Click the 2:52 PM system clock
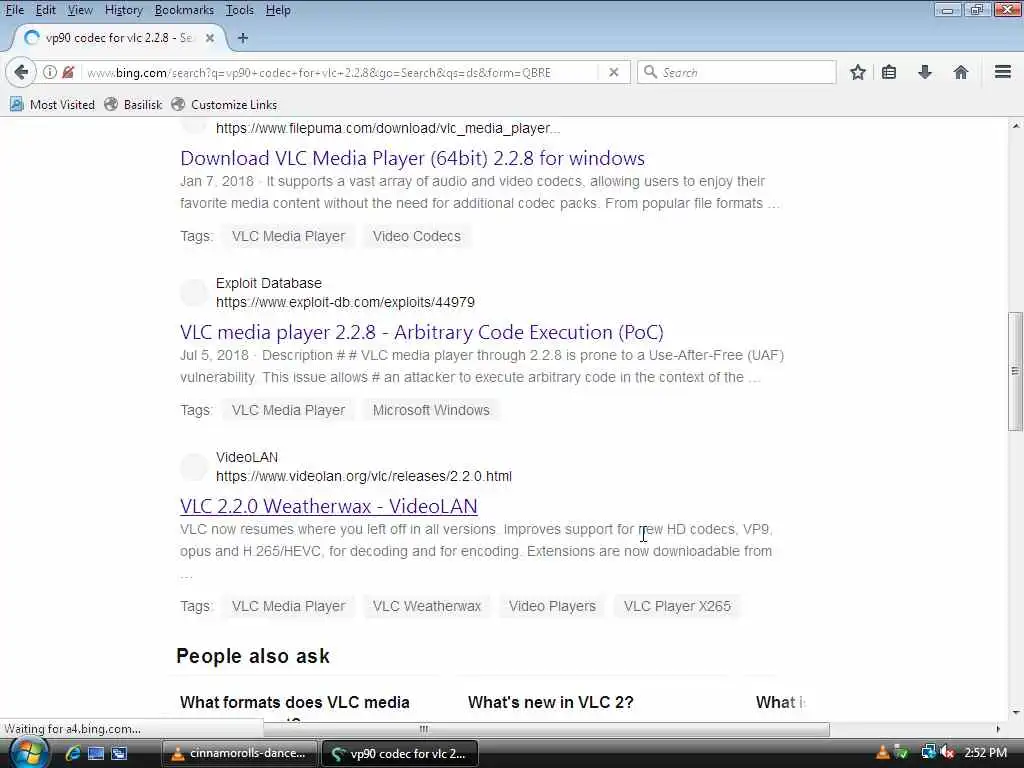Viewport: 1024px width, 768px height. (x=985, y=753)
